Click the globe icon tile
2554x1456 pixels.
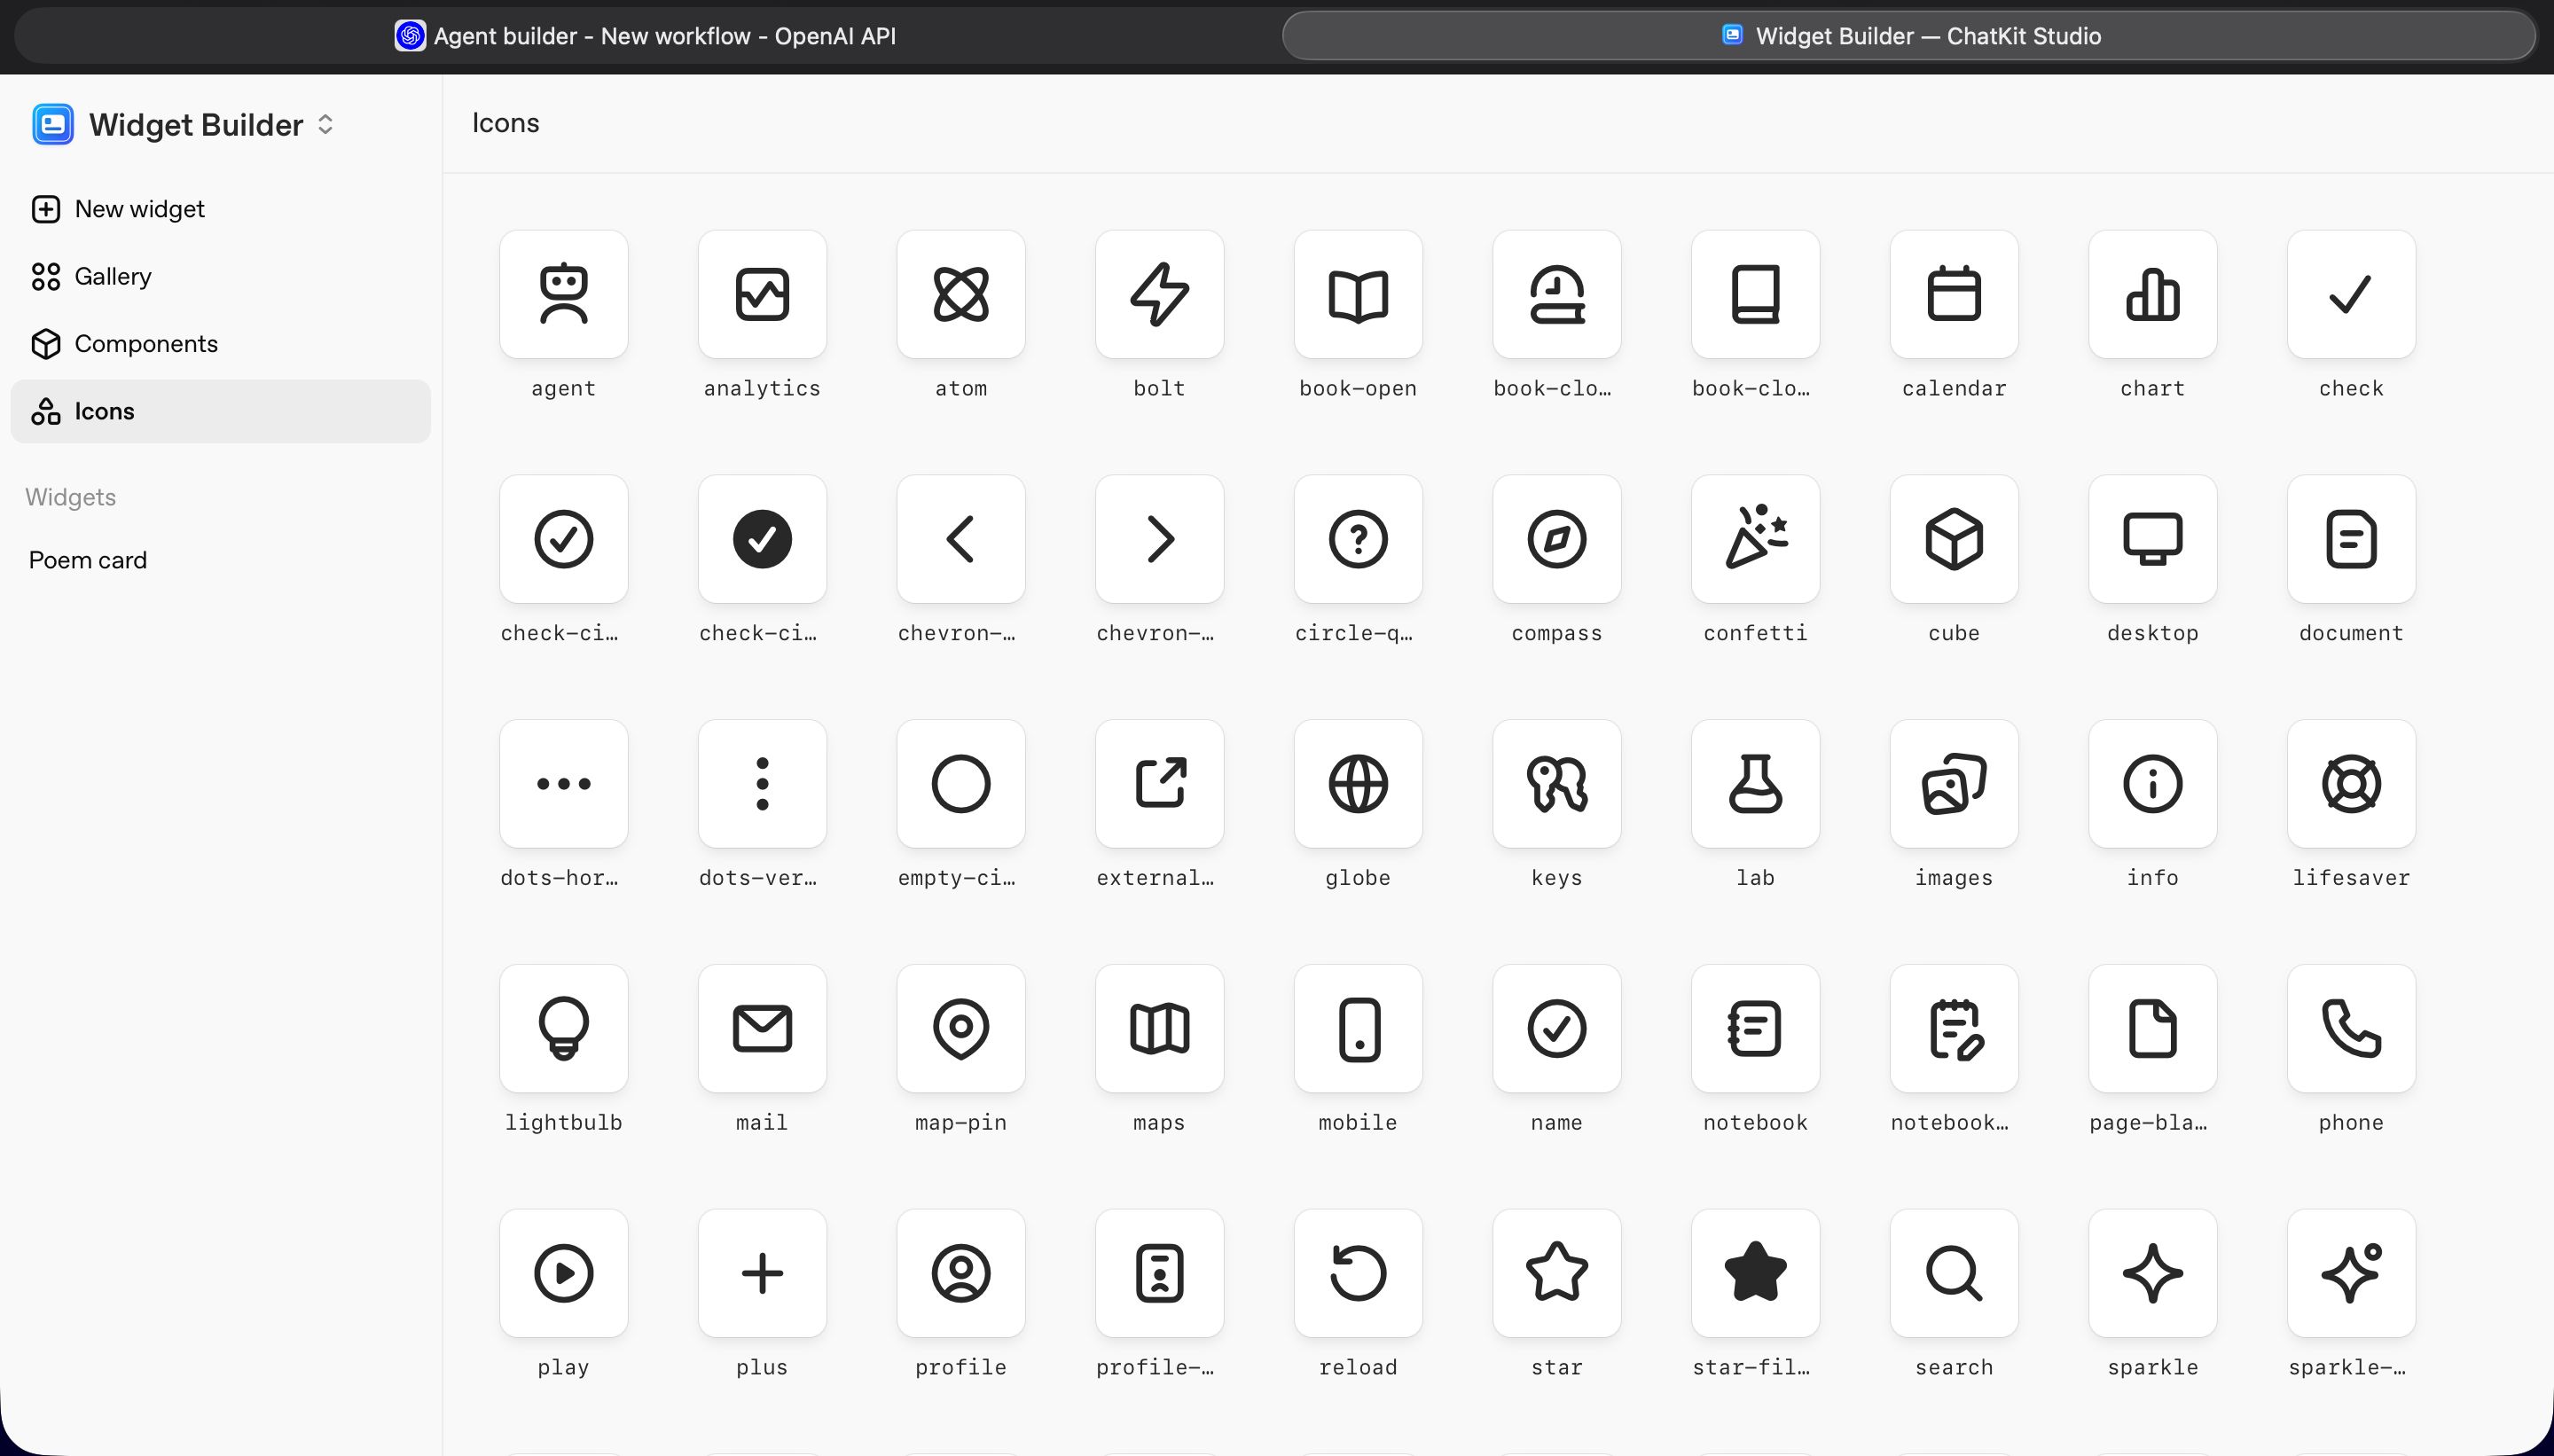[x=1357, y=783]
